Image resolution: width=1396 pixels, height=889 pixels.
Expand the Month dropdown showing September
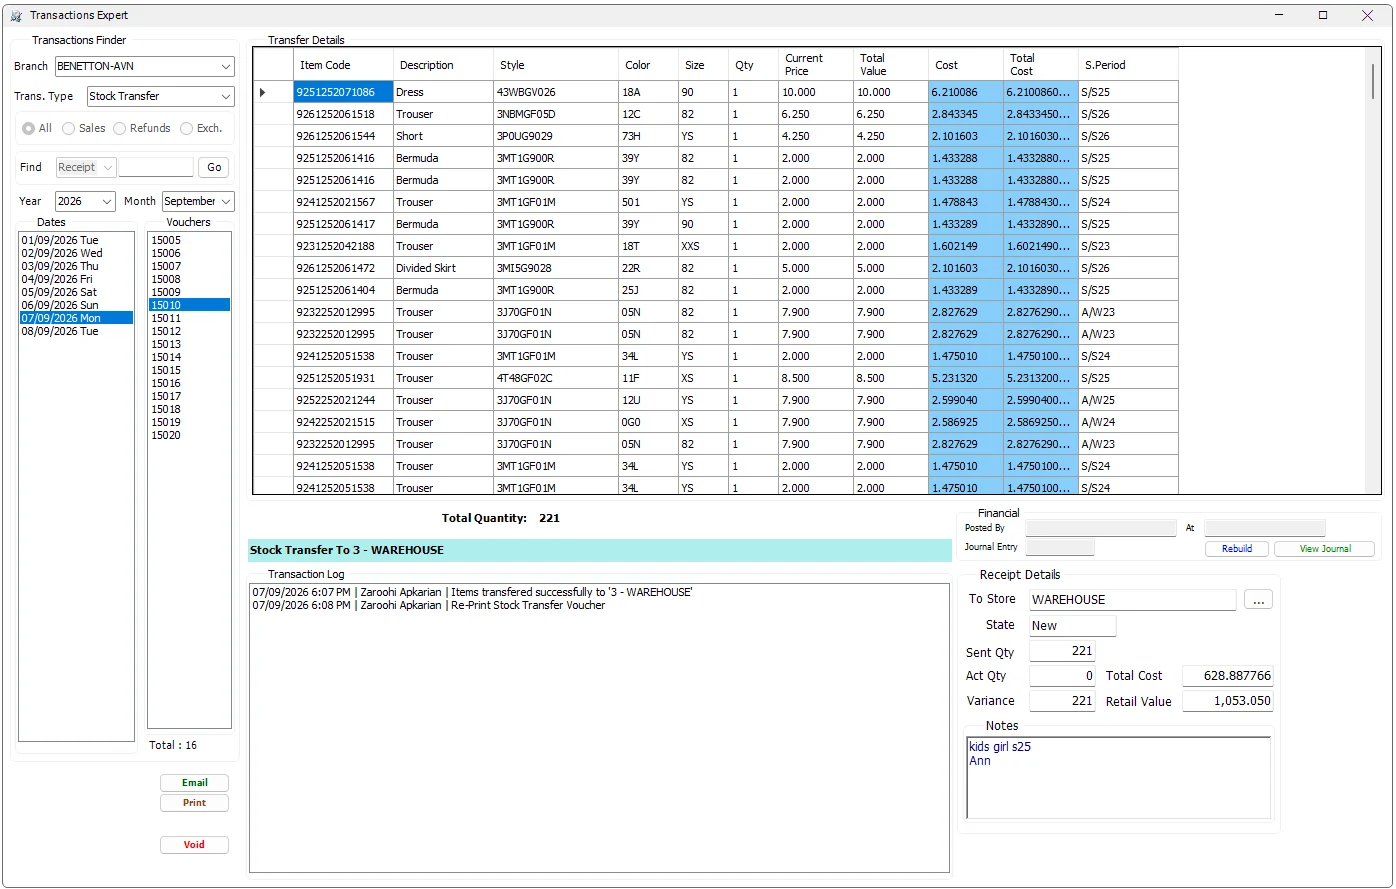(x=198, y=201)
